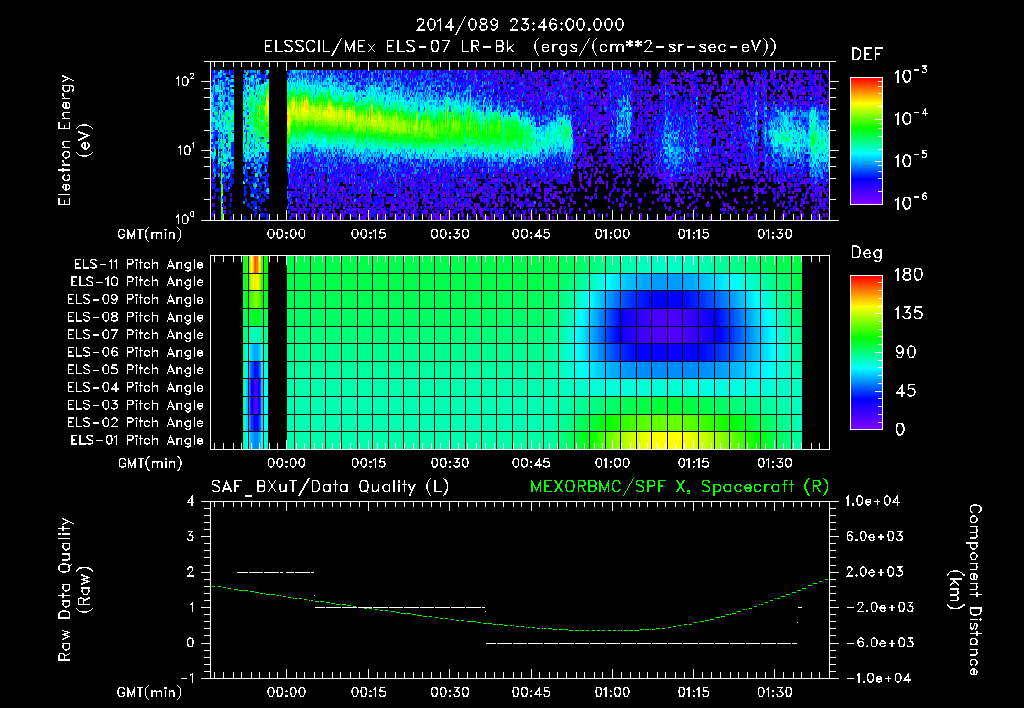The image size is (1024, 708).
Task: Click the Deg pitch angle color bar
Action: (866, 352)
